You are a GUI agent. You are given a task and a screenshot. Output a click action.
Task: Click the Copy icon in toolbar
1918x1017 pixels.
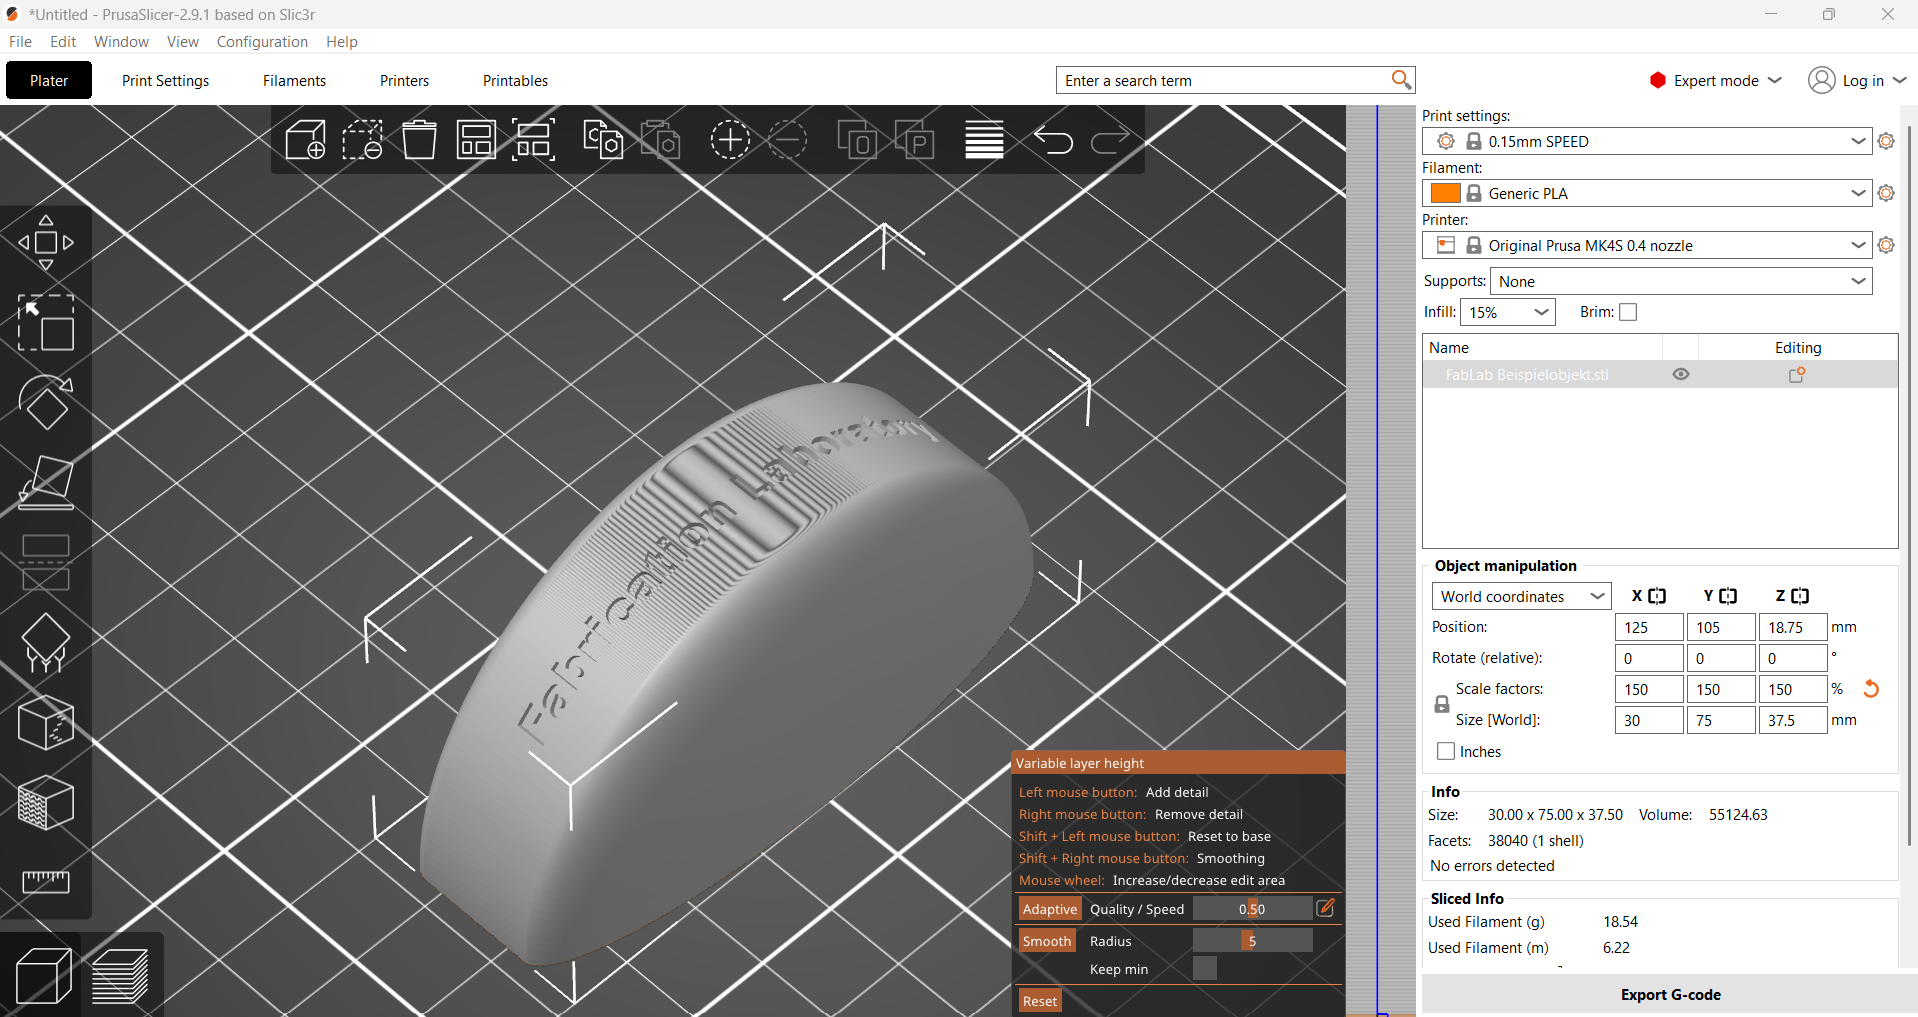pyautogui.click(x=603, y=140)
